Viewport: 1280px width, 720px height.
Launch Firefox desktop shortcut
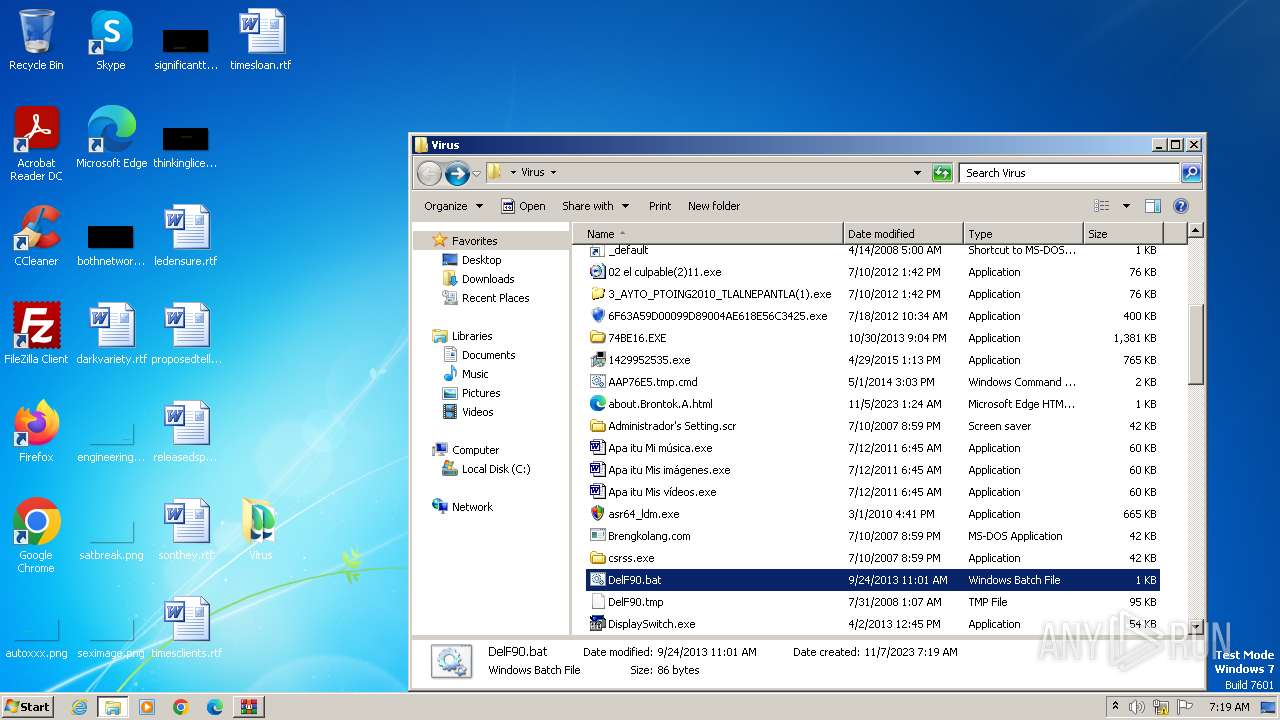pos(36,432)
